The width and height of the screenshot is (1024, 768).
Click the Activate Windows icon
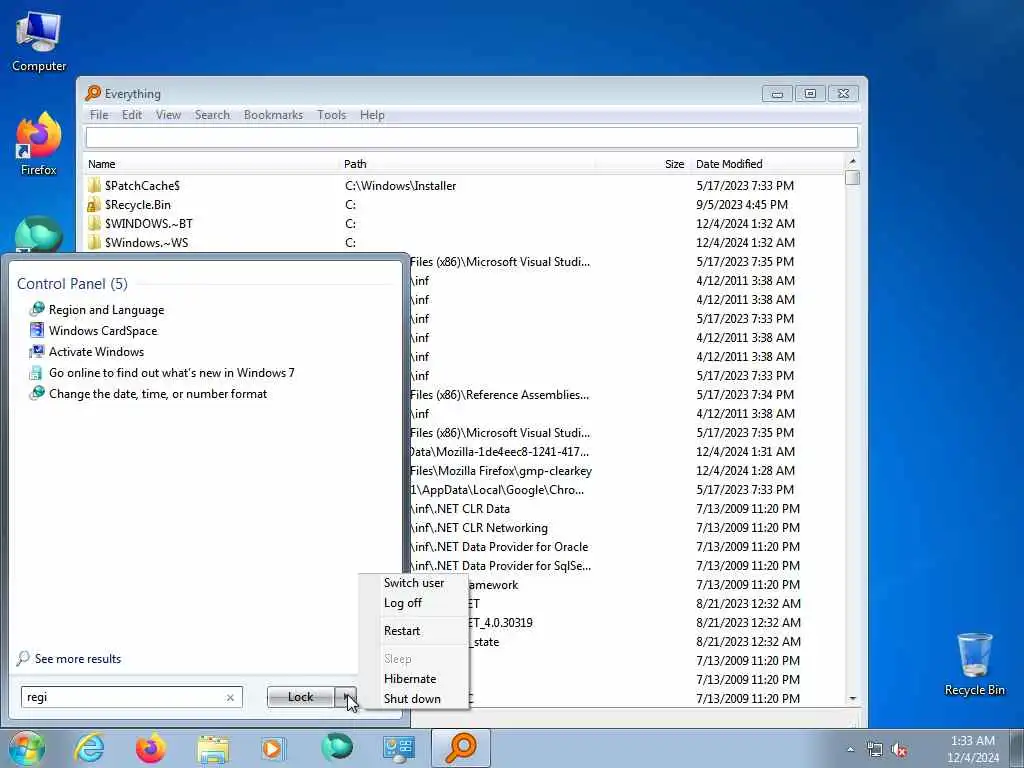coord(37,351)
